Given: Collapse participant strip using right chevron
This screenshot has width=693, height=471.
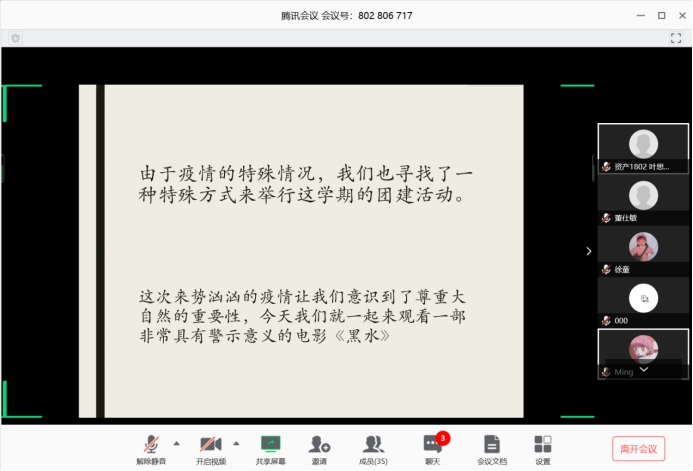Looking at the screenshot, I should (x=589, y=251).
